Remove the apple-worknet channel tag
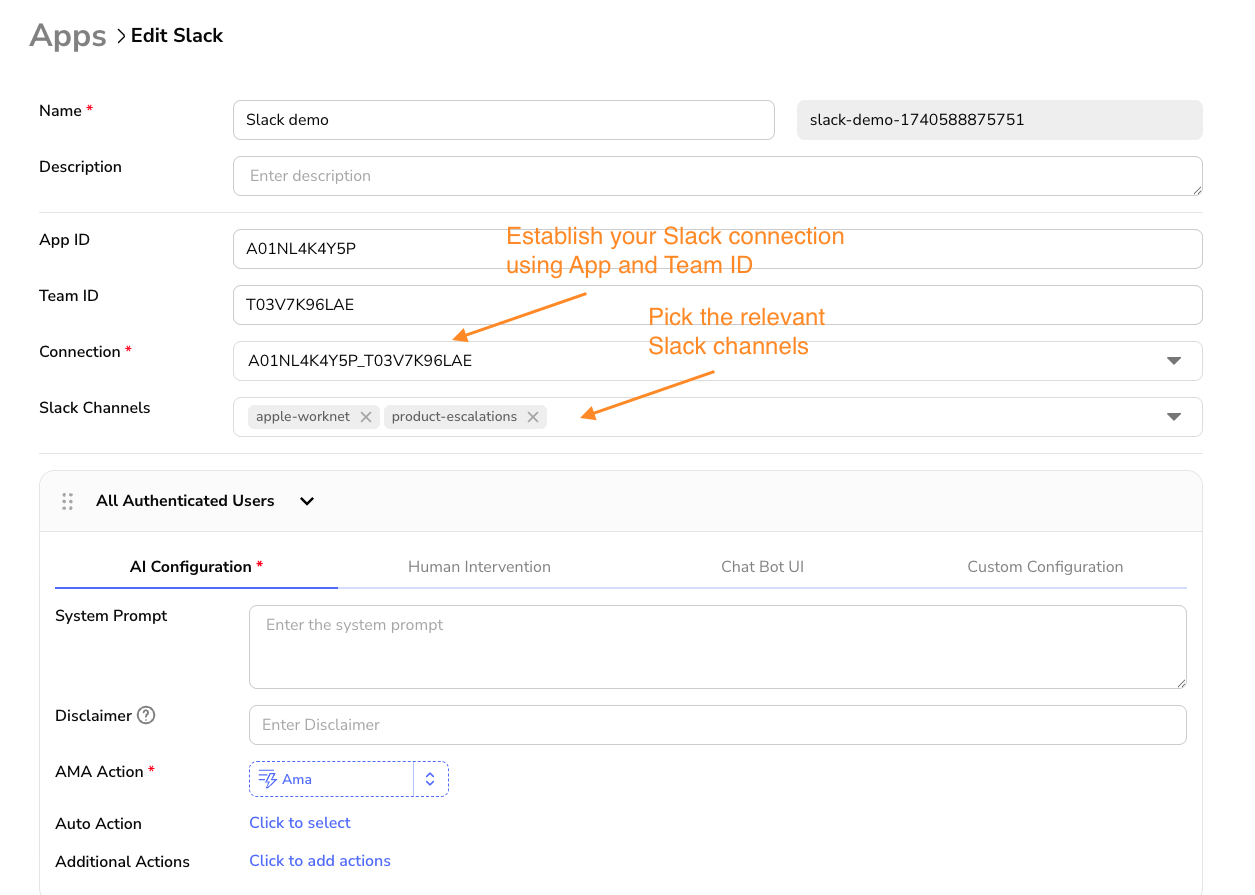 366,417
